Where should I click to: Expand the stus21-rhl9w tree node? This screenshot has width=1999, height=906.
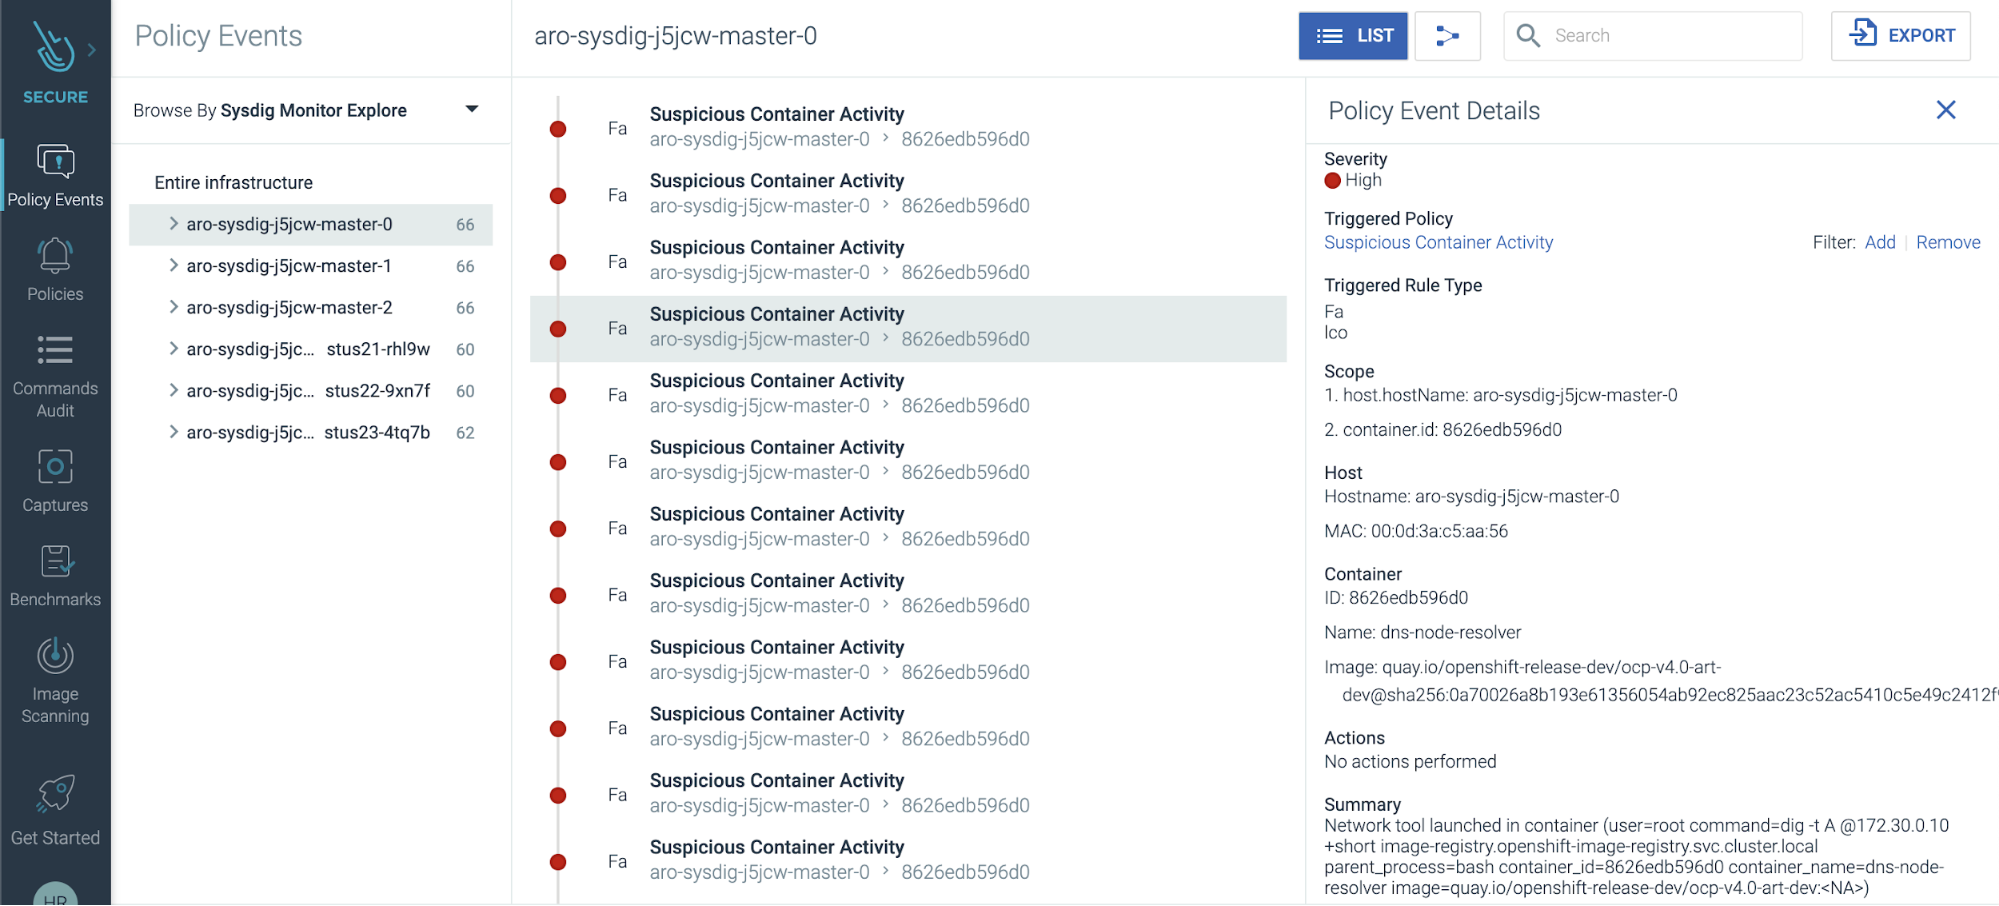click(x=173, y=349)
